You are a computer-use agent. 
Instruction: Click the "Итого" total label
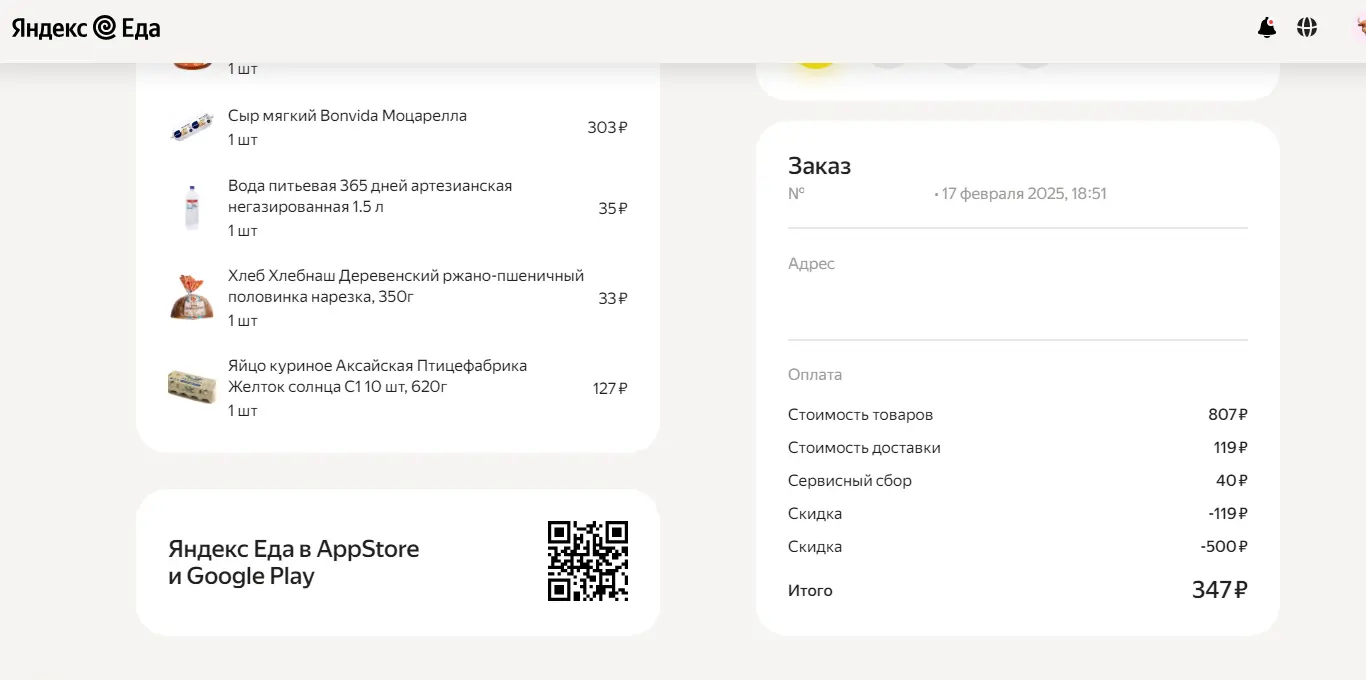click(x=810, y=591)
